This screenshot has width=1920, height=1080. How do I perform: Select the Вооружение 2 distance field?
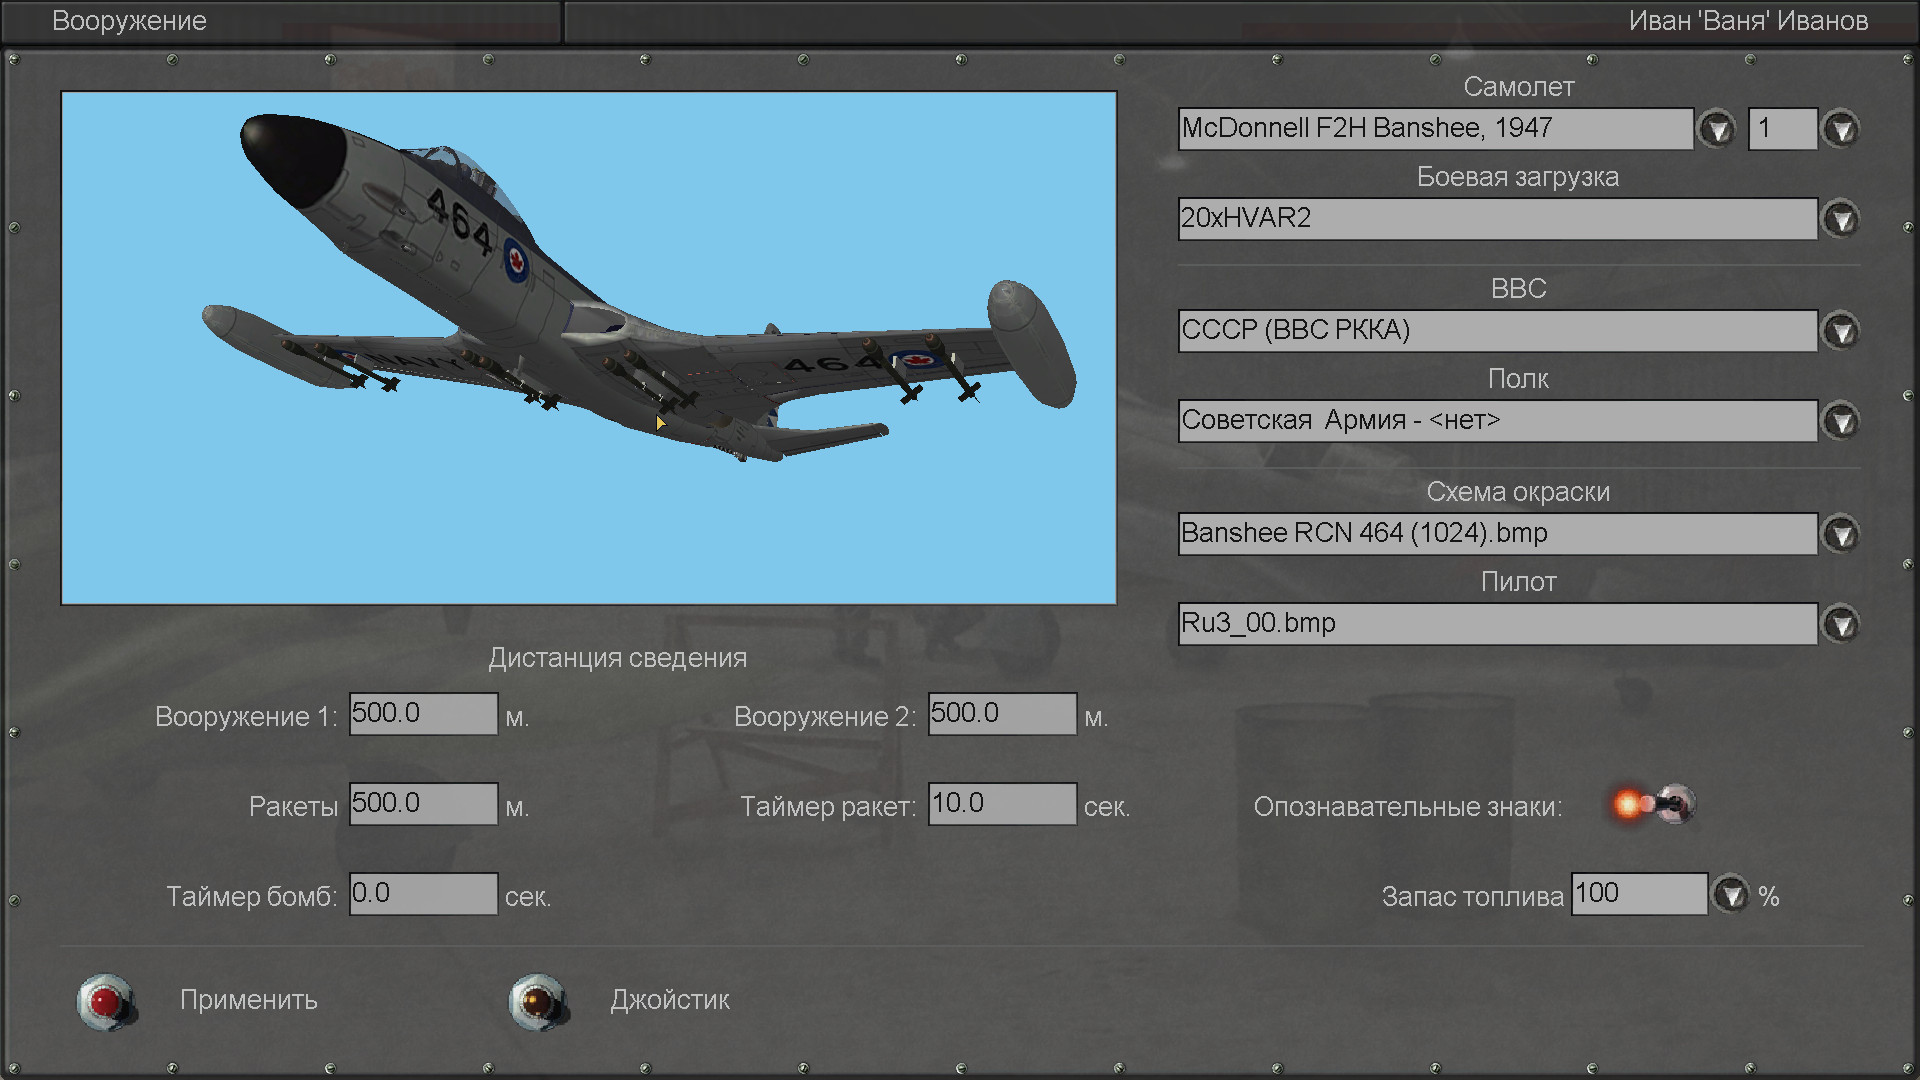click(x=1002, y=714)
